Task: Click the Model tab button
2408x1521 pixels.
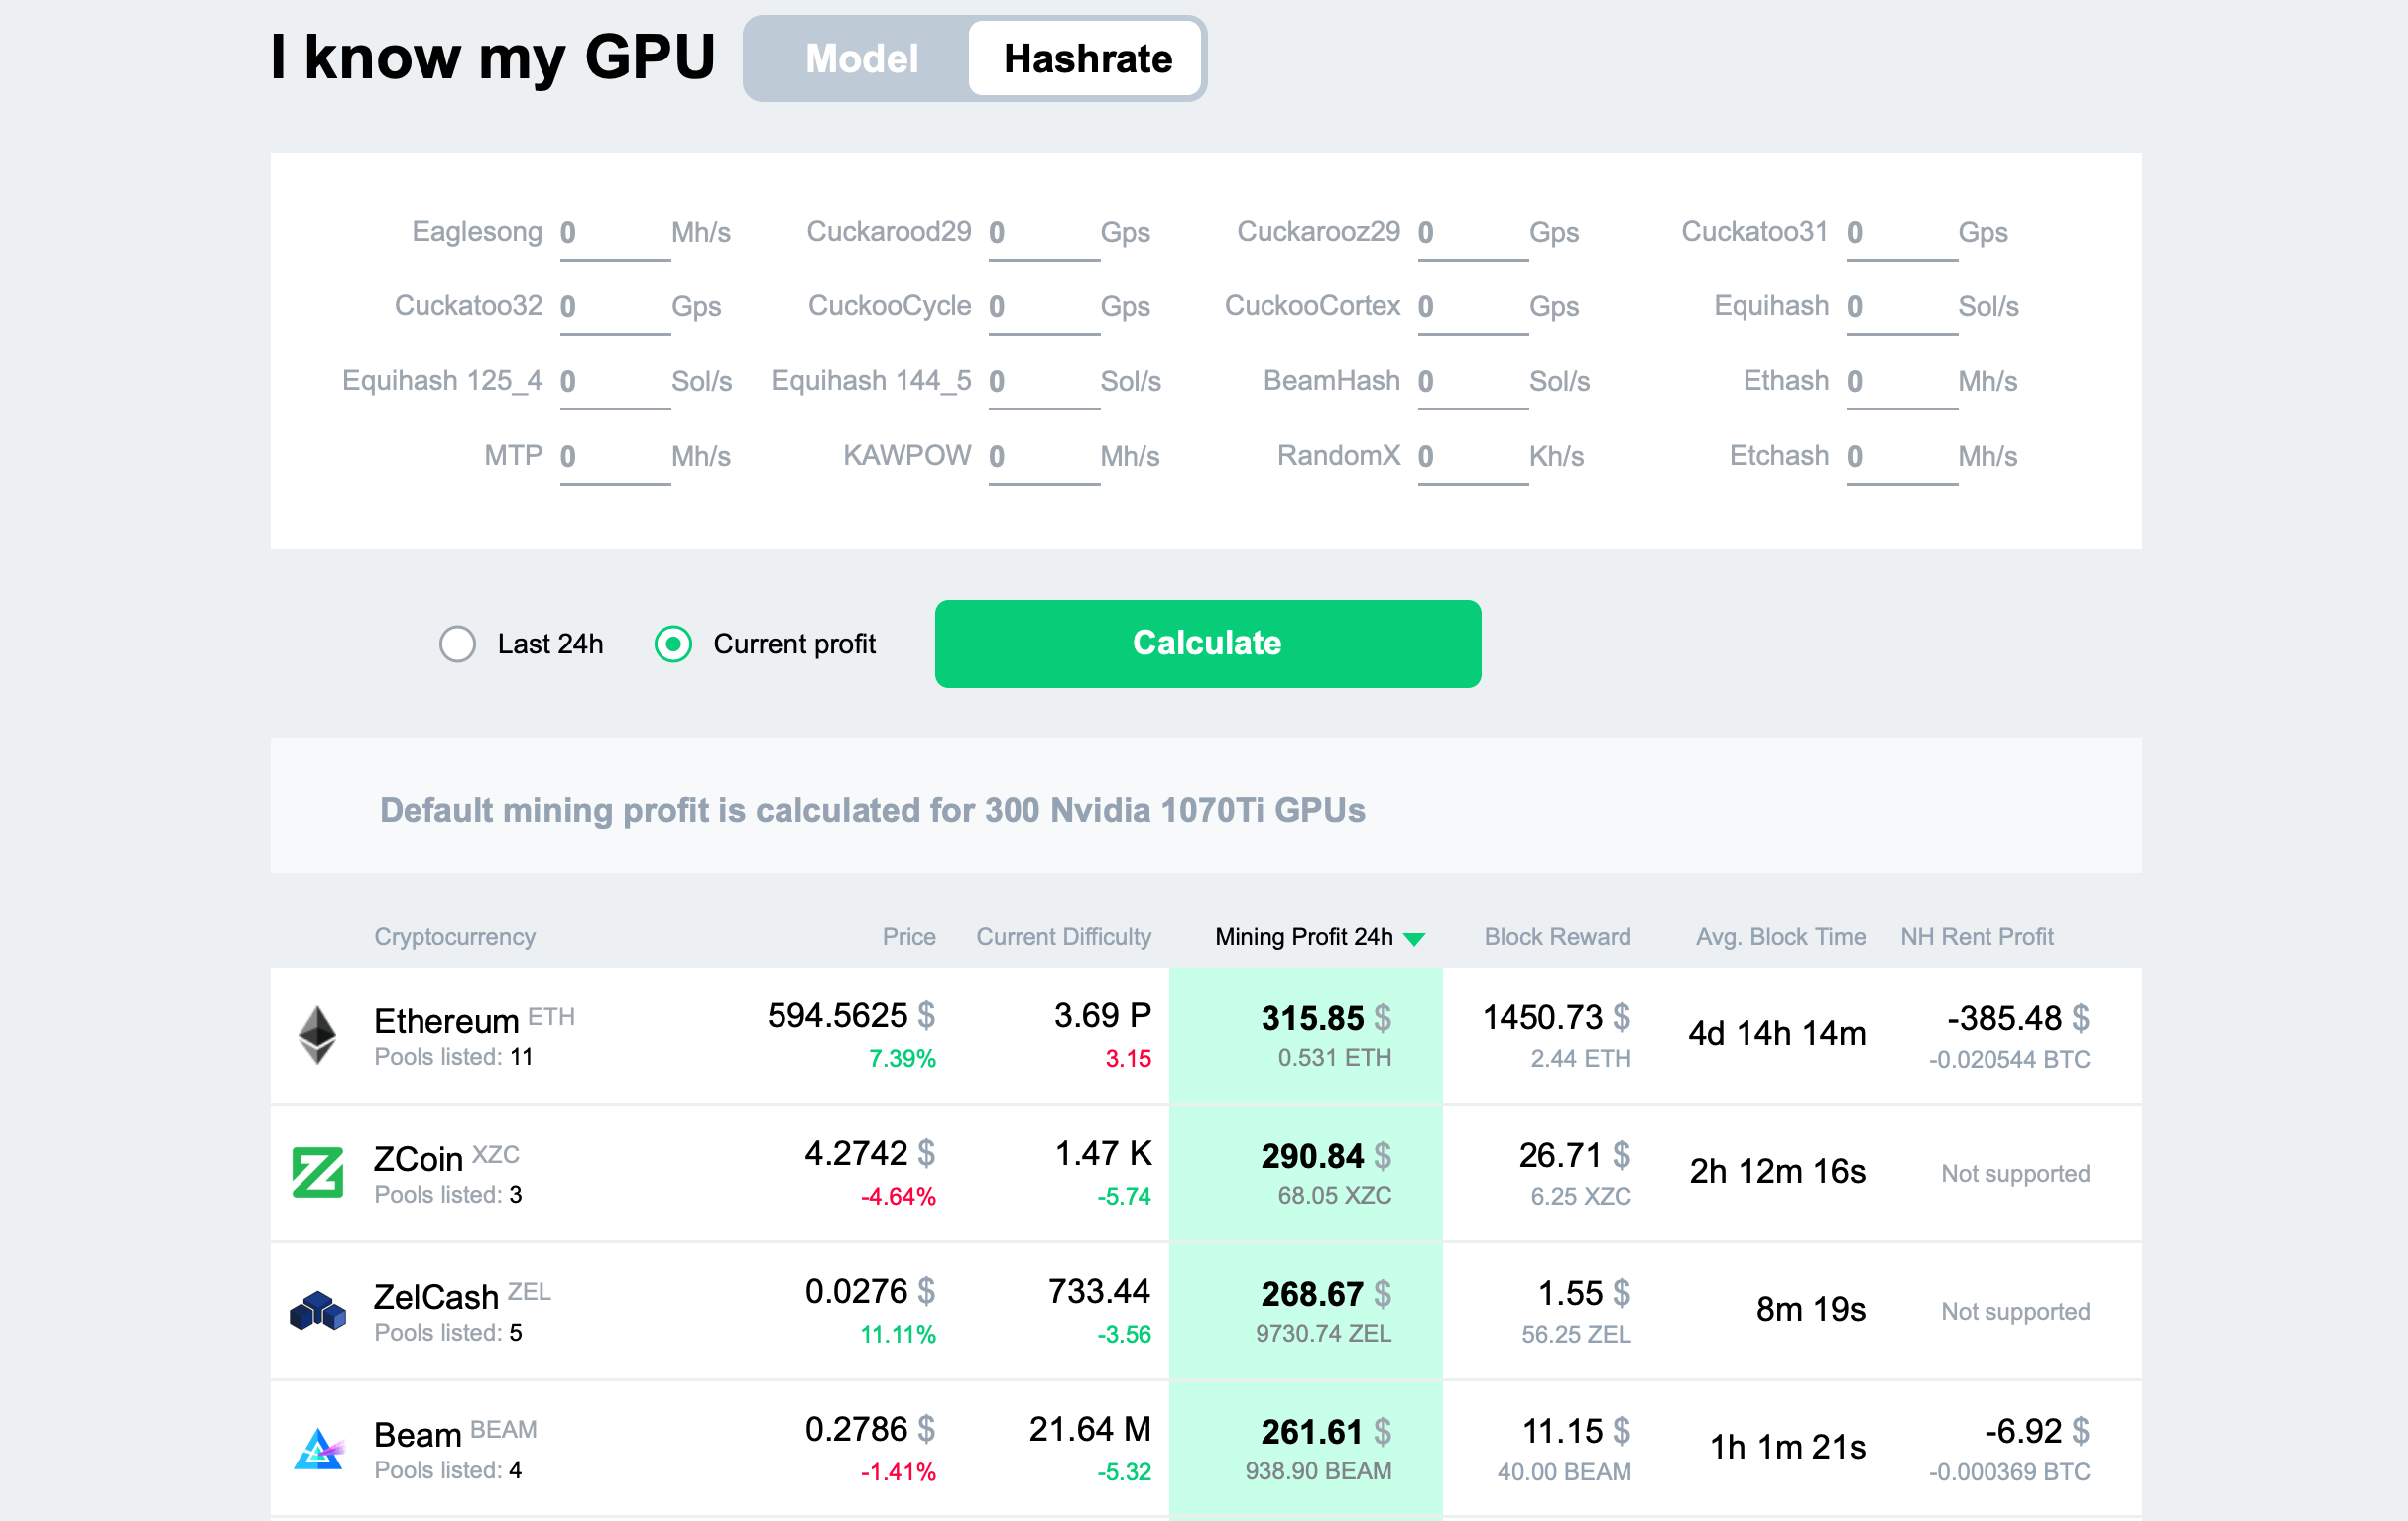Action: click(859, 58)
